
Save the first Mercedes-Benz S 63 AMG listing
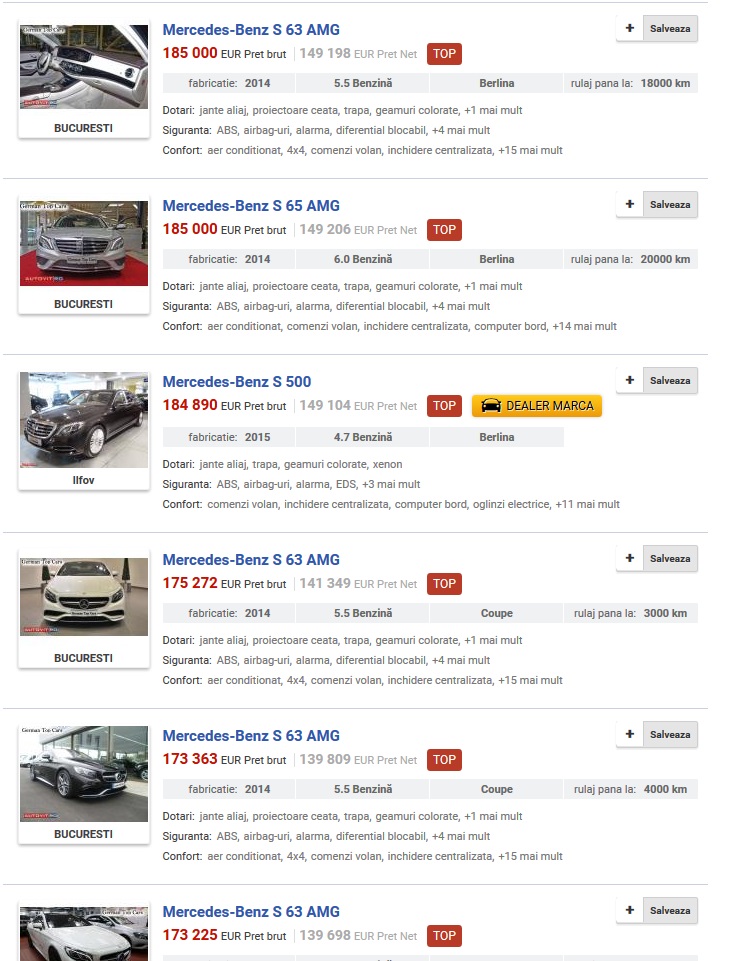coord(670,28)
